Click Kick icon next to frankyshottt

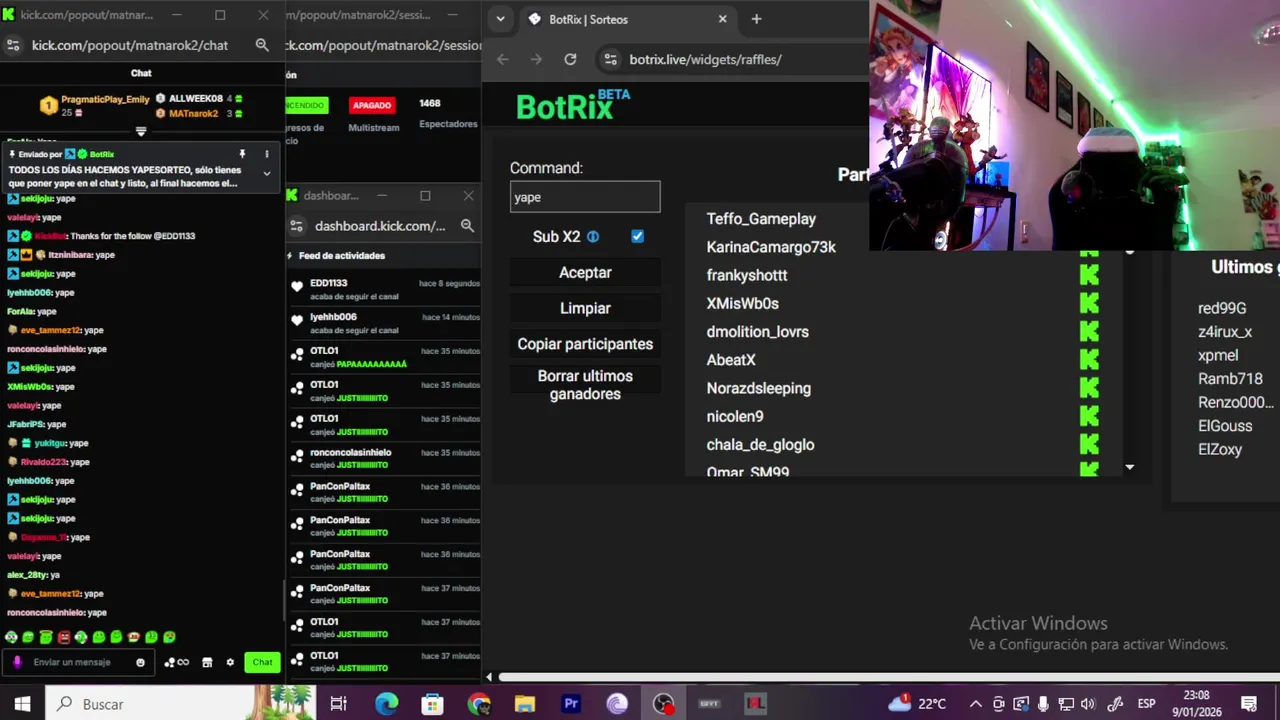(1089, 274)
